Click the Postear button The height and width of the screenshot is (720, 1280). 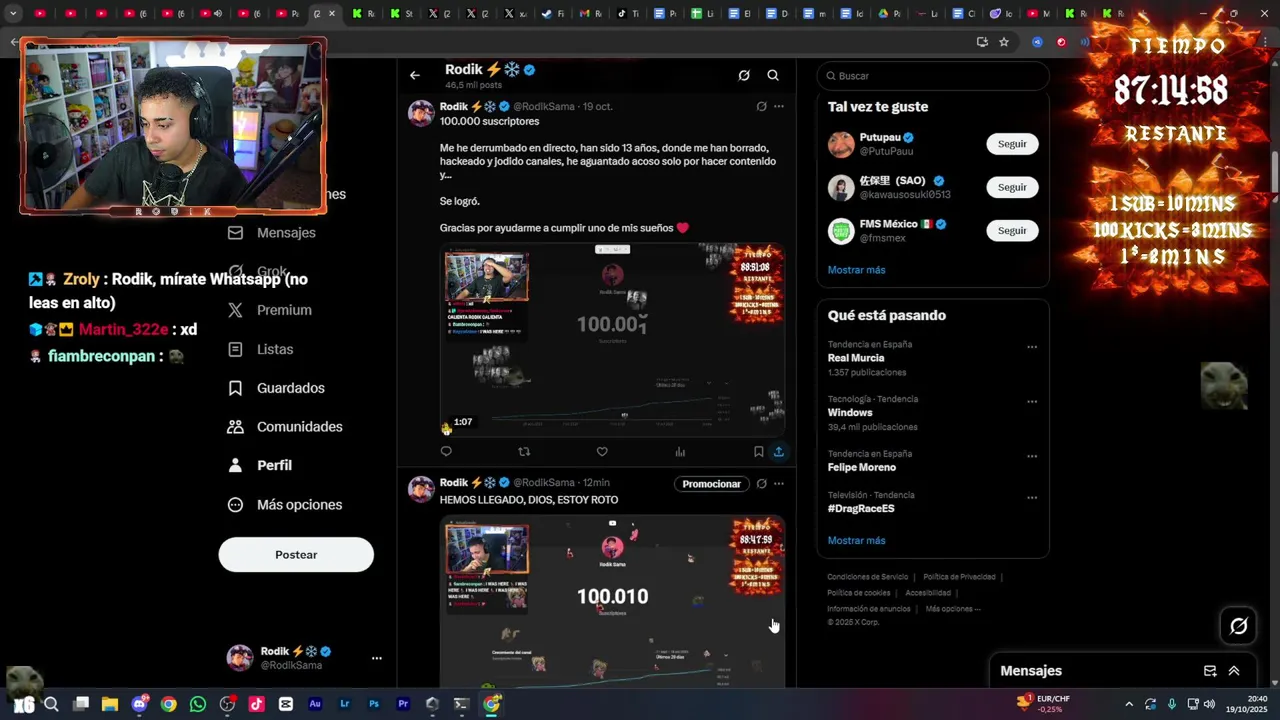tap(296, 555)
